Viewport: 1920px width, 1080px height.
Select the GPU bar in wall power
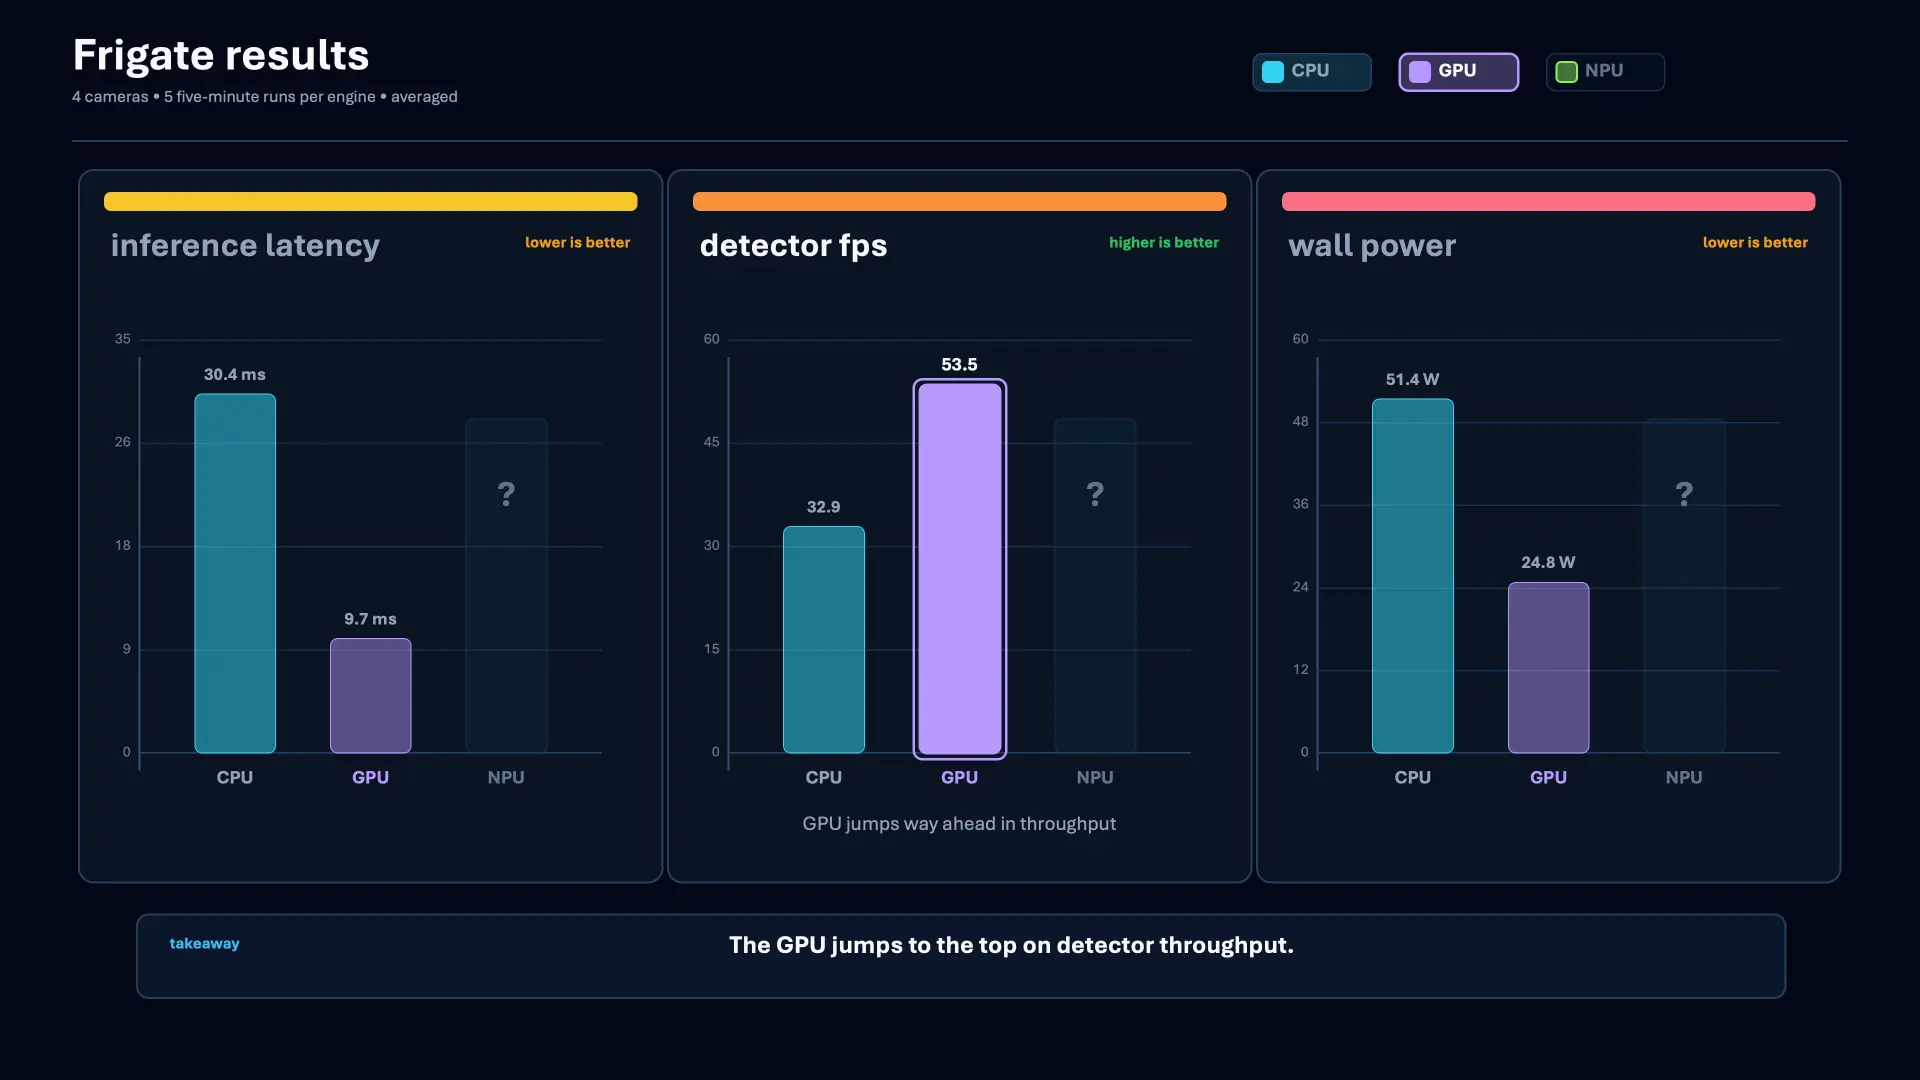(1548, 667)
